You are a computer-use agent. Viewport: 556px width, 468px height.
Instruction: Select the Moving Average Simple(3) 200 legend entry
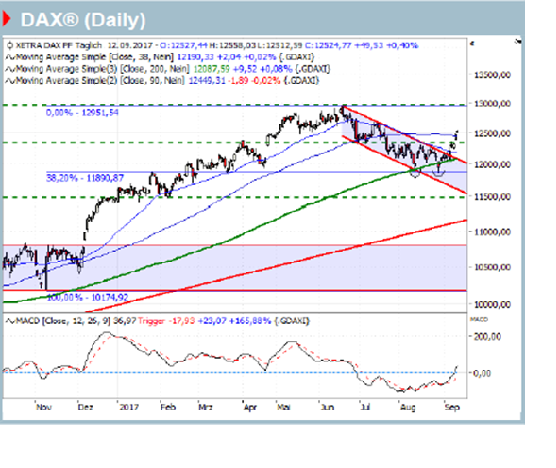pos(103,69)
